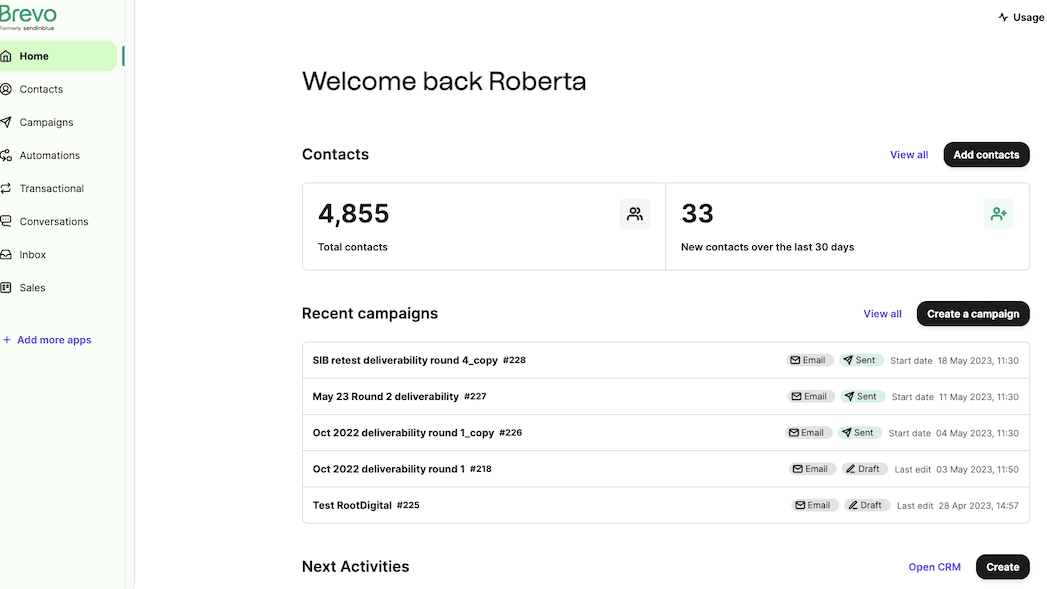Click Sent badge on campaign #226 row
This screenshot has width=1047, height=589.
[859, 433]
